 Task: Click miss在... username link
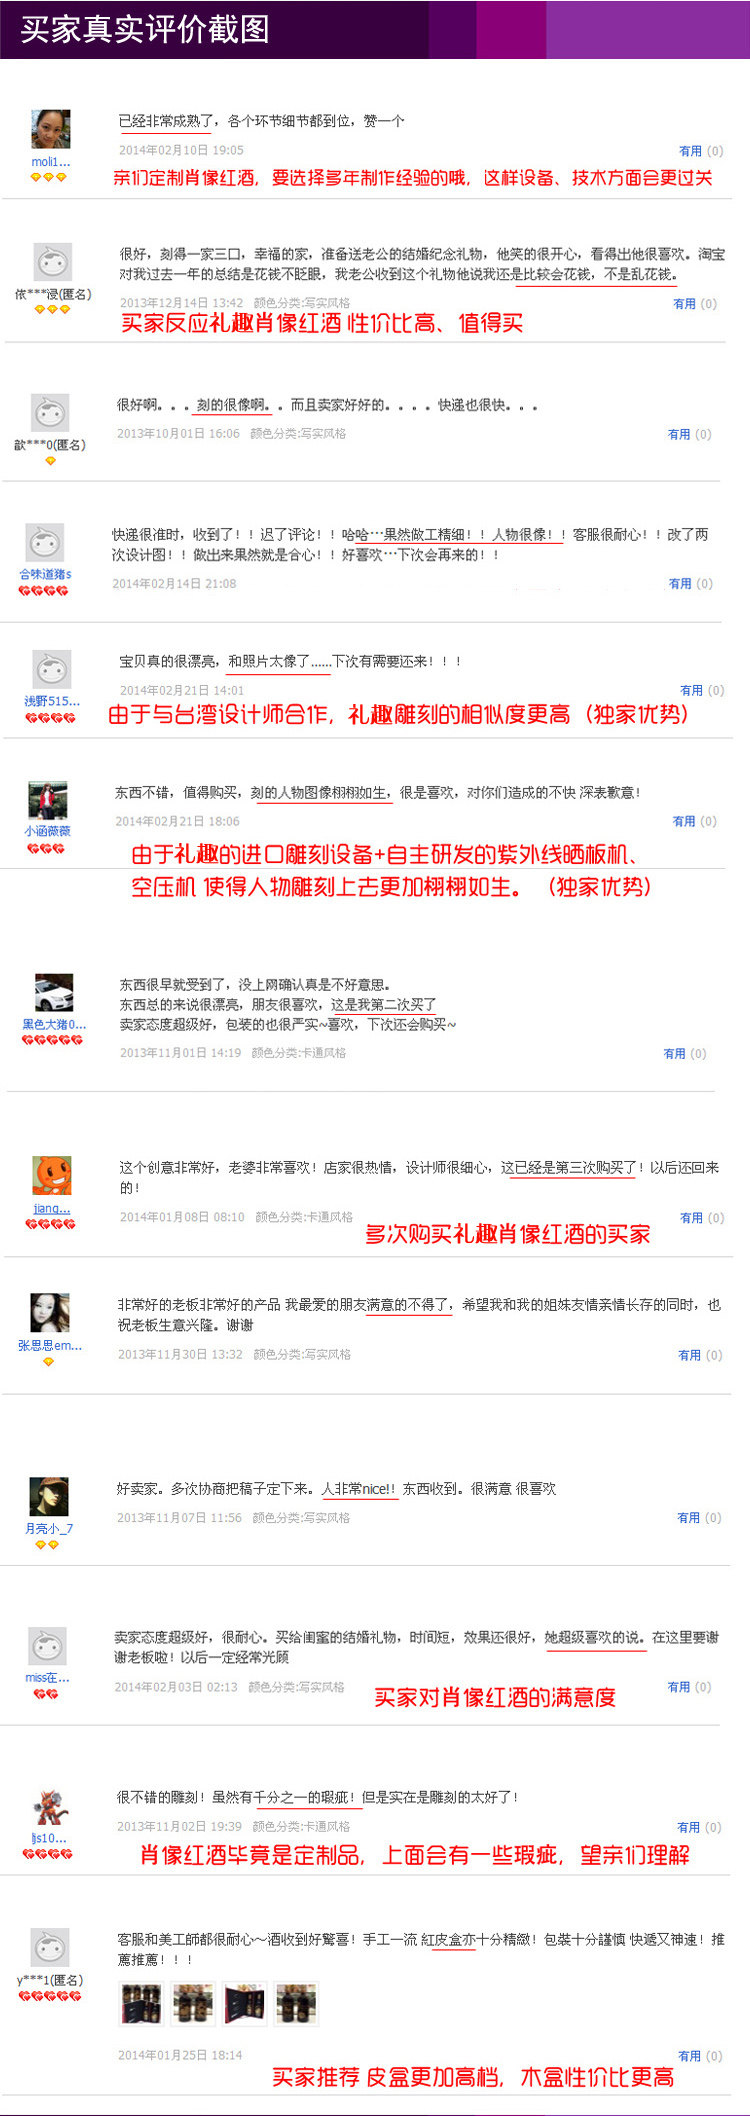[47, 1677]
